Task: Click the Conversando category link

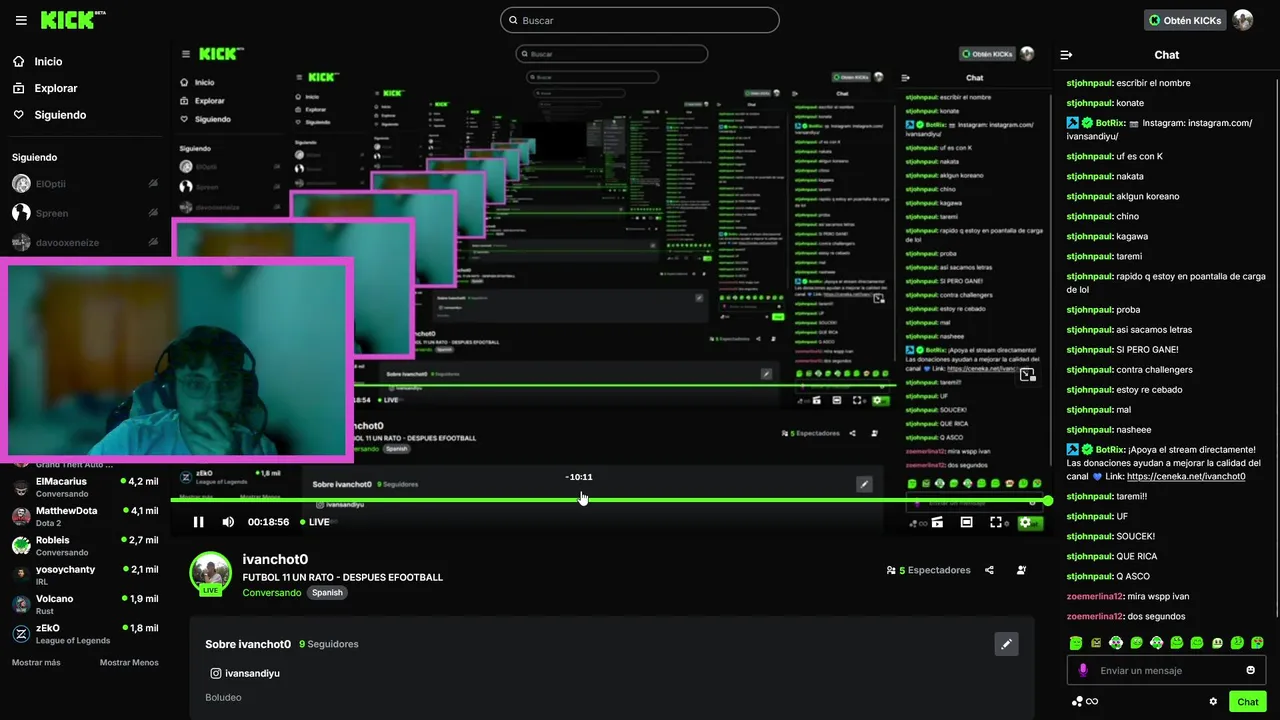Action: click(x=271, y=592)
